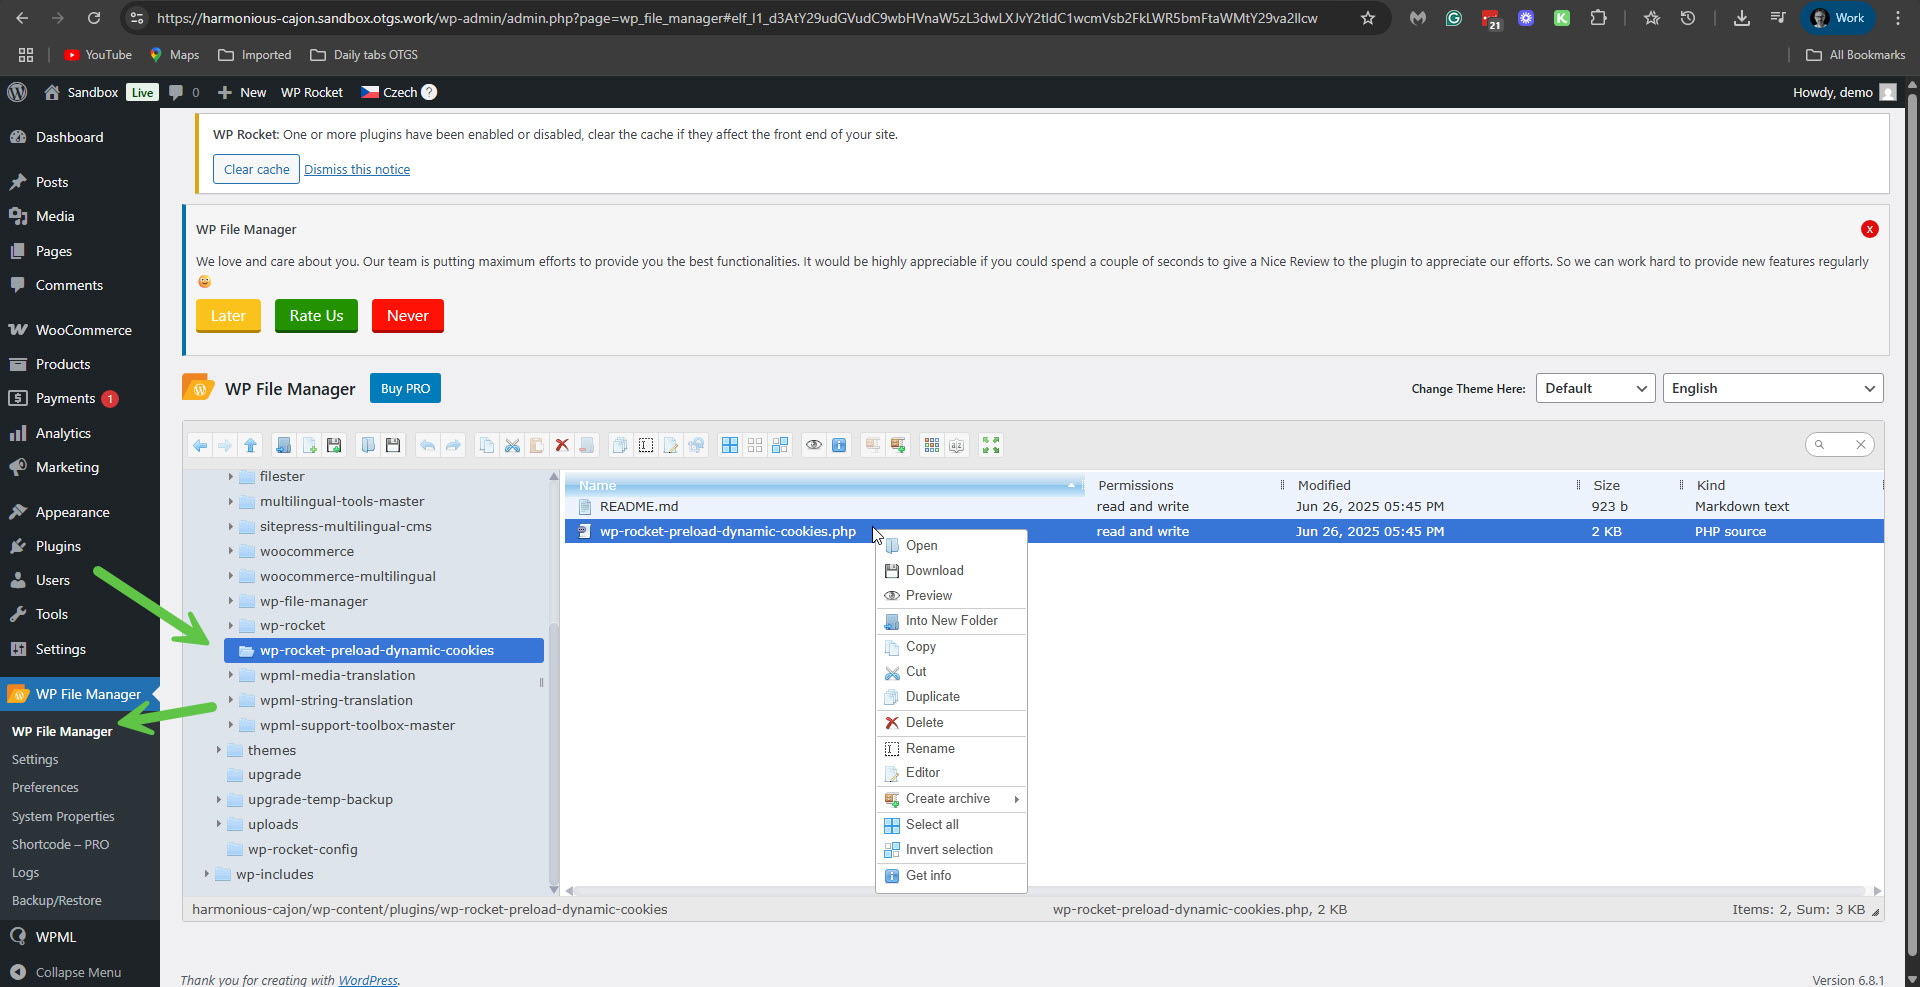The width and height of the screenshot is (1920, 987).
Task: Click the Back arrow in file manager toolbar
Action: (x=200, y=445)
